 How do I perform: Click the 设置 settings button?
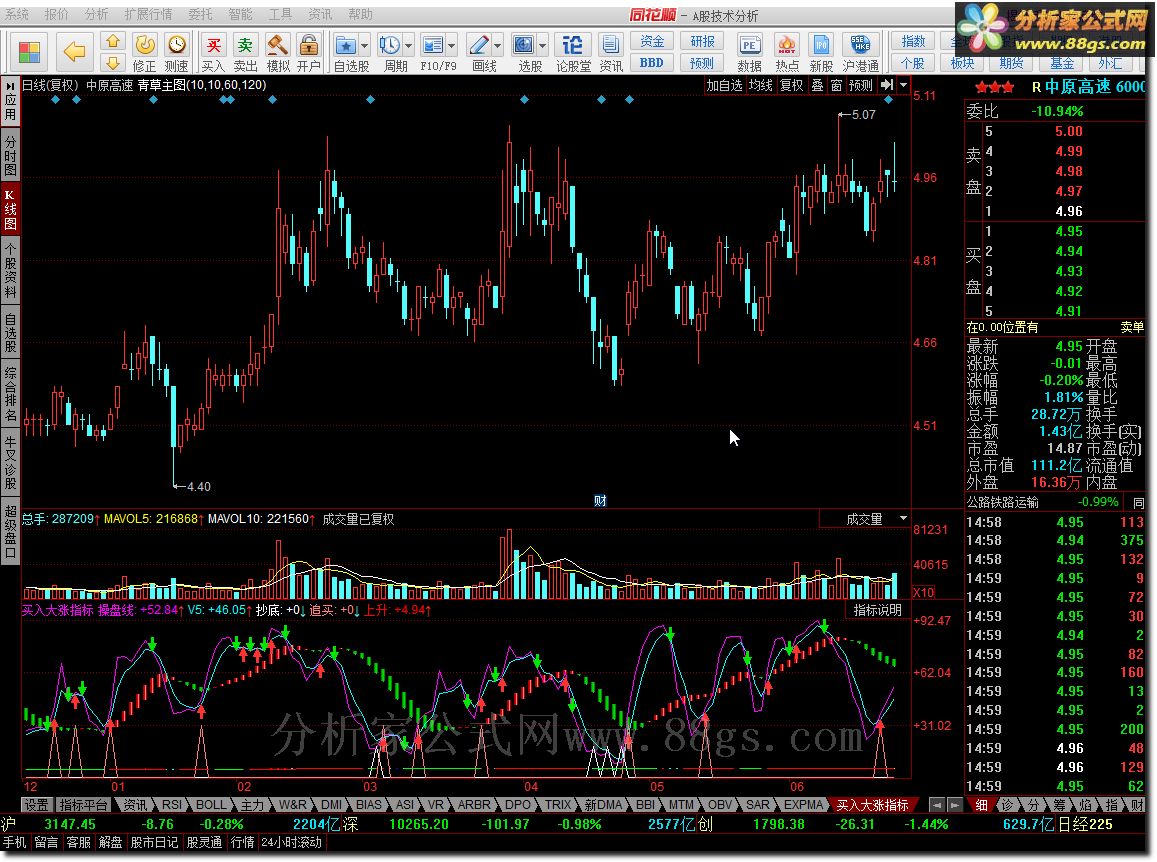[36, 804]
